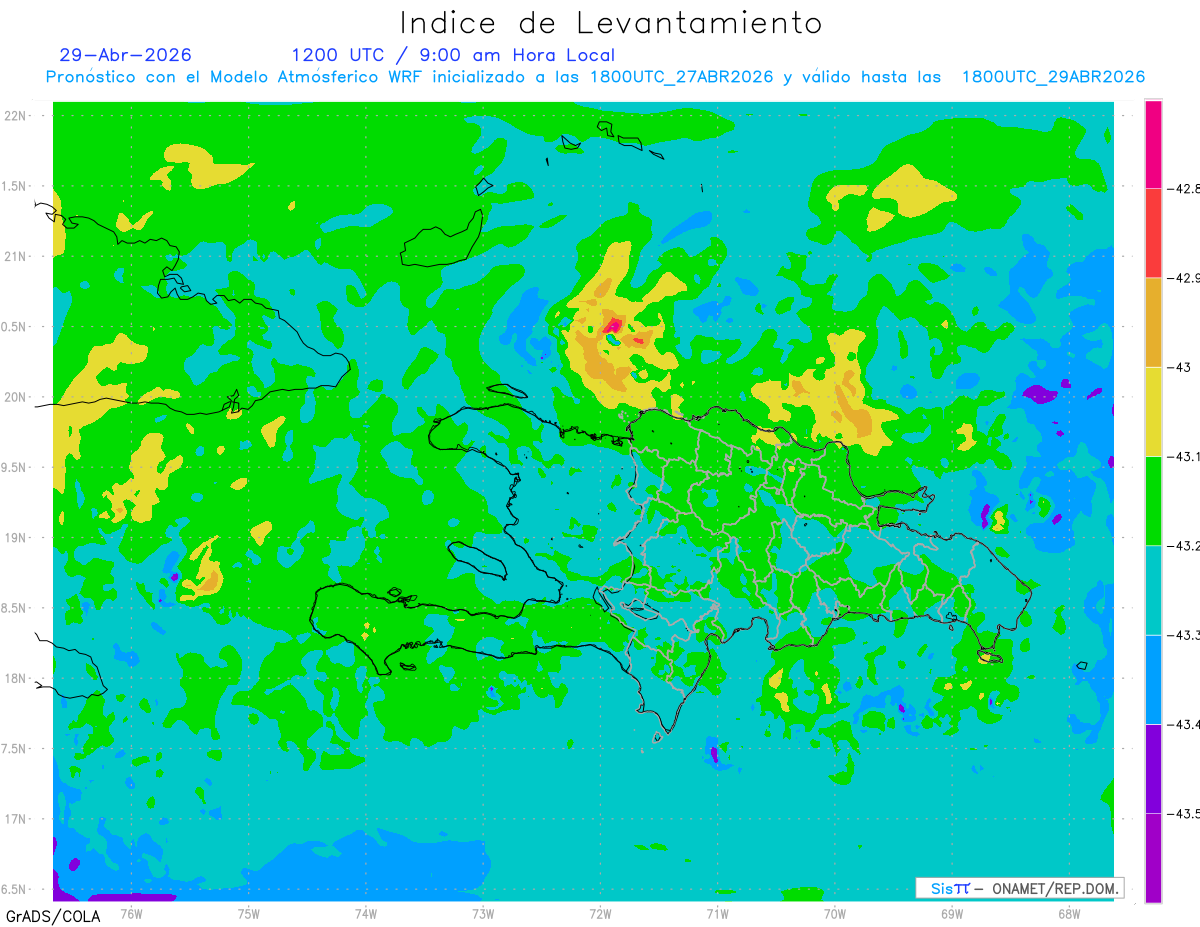This screenshot has width=1200, height=927.
Task: Click the pink hotspot north of Haiti
Action: pyautogui.click(x=613, y=324)
